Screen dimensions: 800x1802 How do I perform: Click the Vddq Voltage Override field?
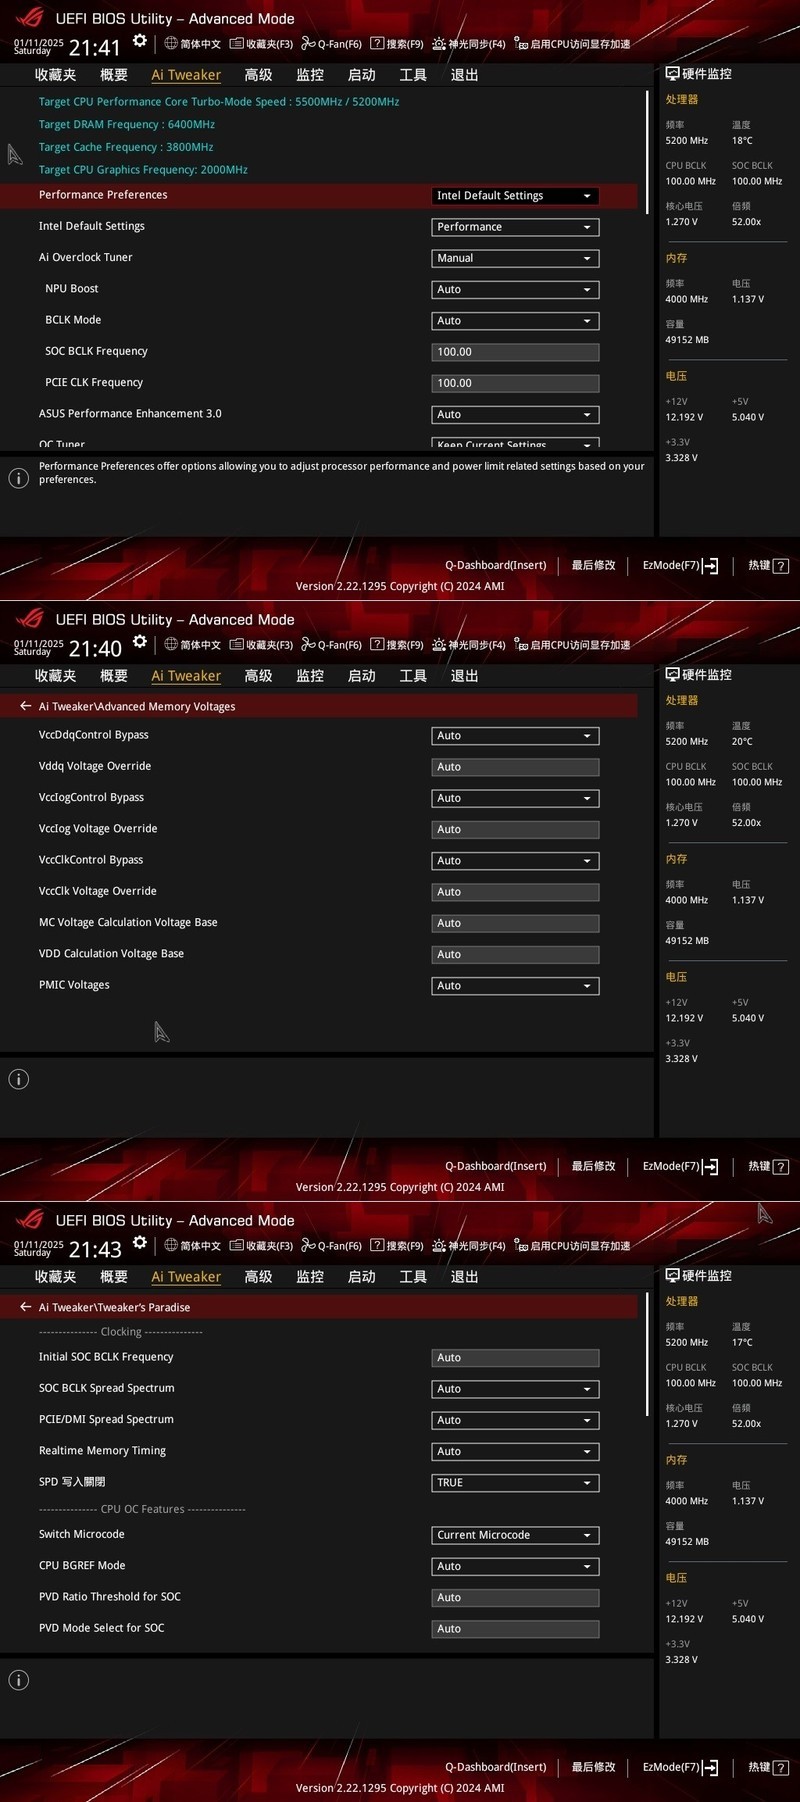(515, 767)
